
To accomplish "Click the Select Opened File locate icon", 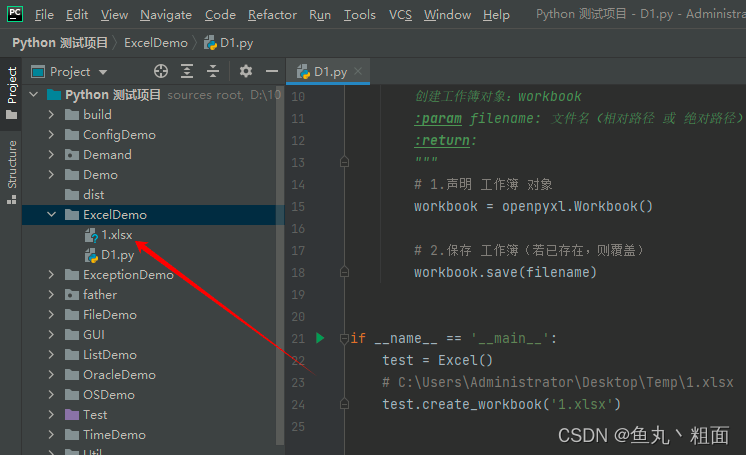I will tap(161, 71).
